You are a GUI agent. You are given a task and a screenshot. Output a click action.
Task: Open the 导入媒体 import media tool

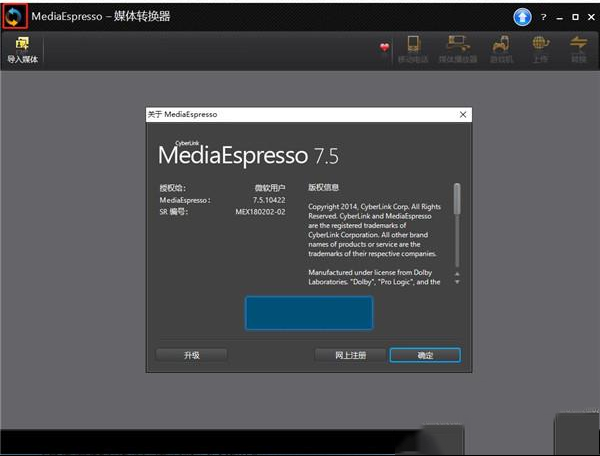tap(23, 50)
